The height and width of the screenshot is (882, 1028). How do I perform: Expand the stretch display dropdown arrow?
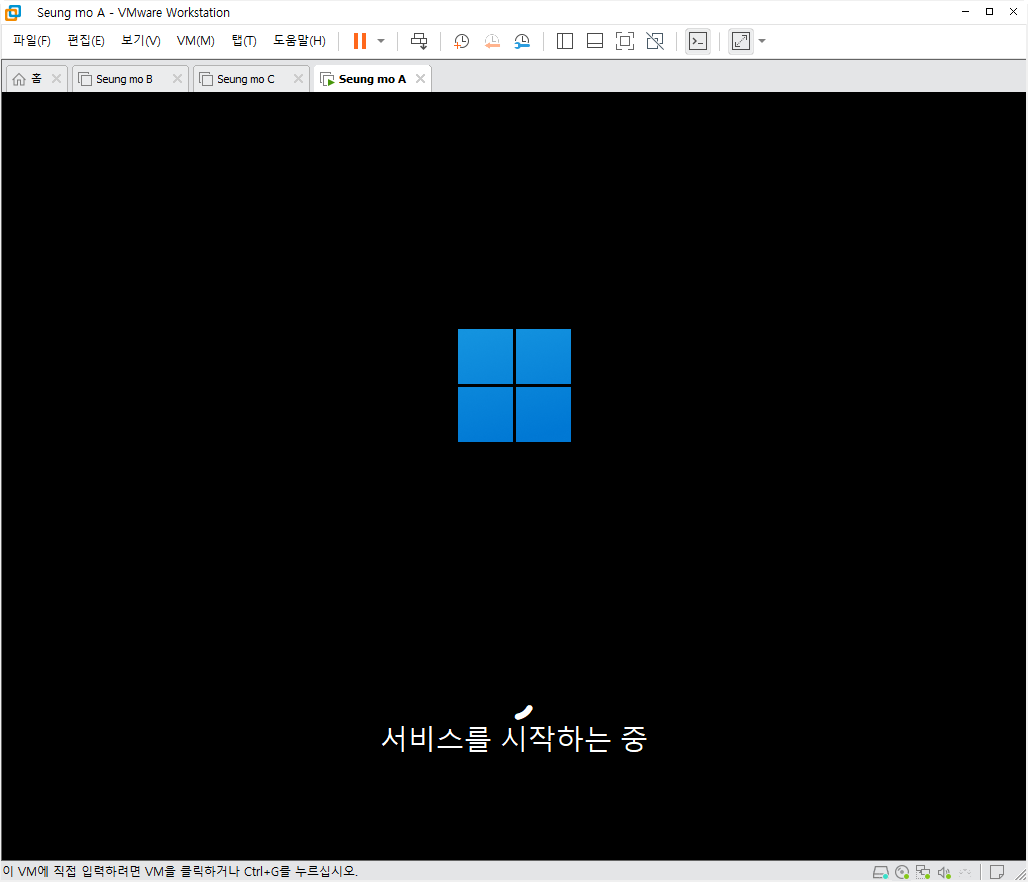click(x=762, y=41)
